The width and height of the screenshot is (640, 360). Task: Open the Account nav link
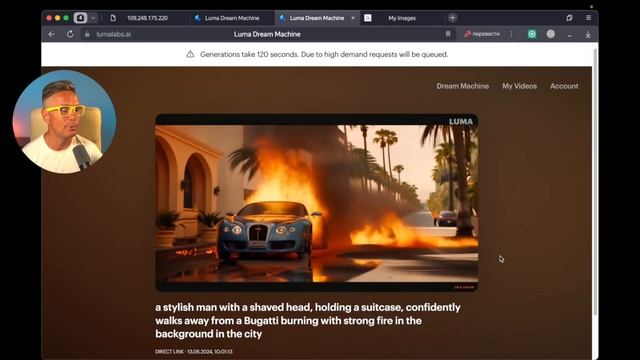564,86
